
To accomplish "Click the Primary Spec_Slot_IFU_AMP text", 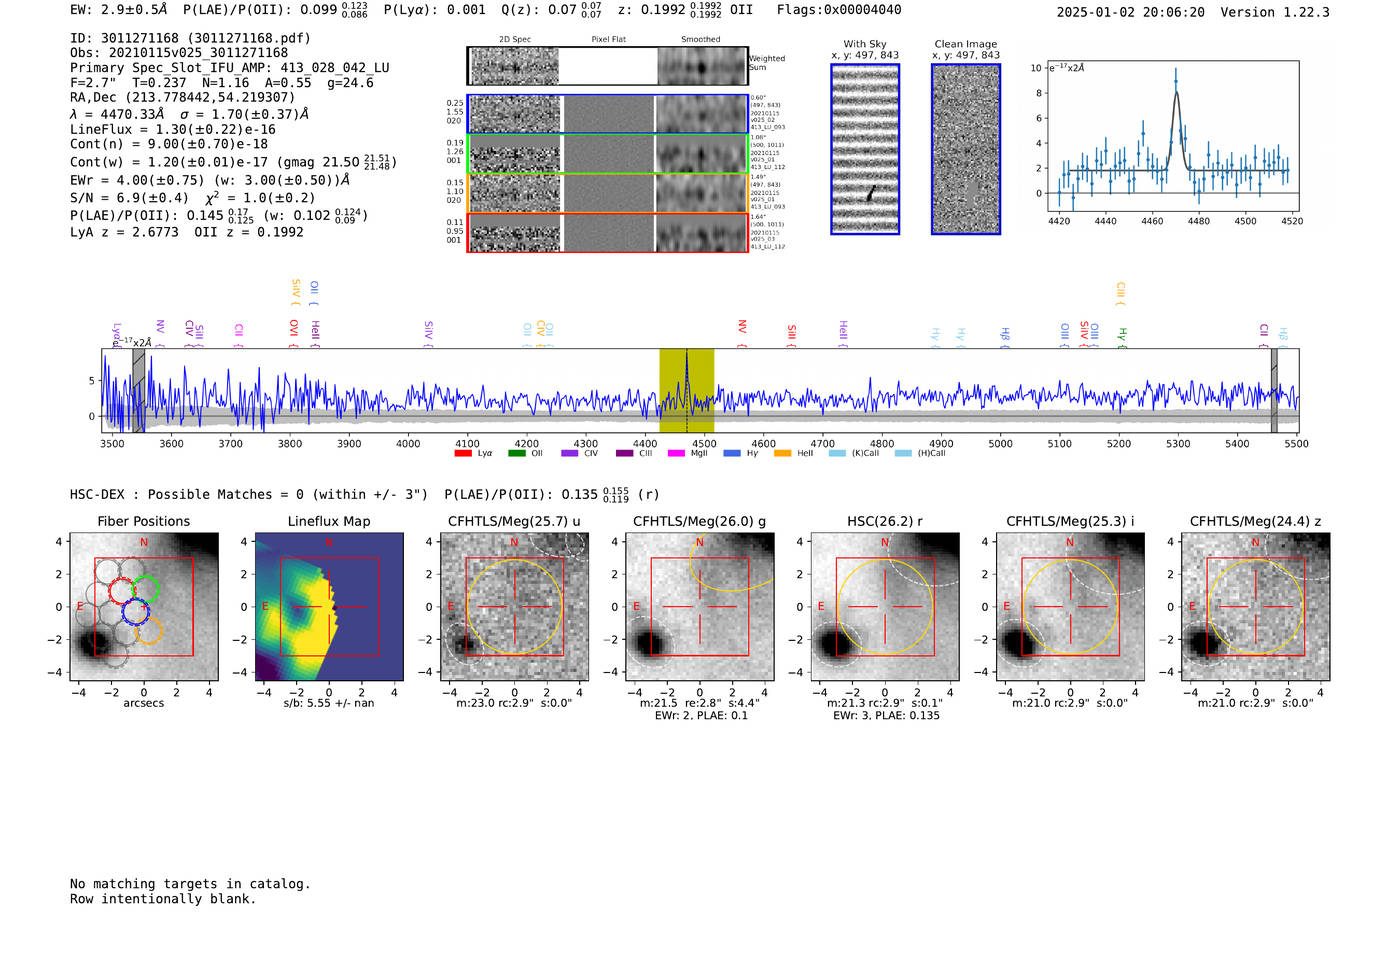I will coord(230,68).
